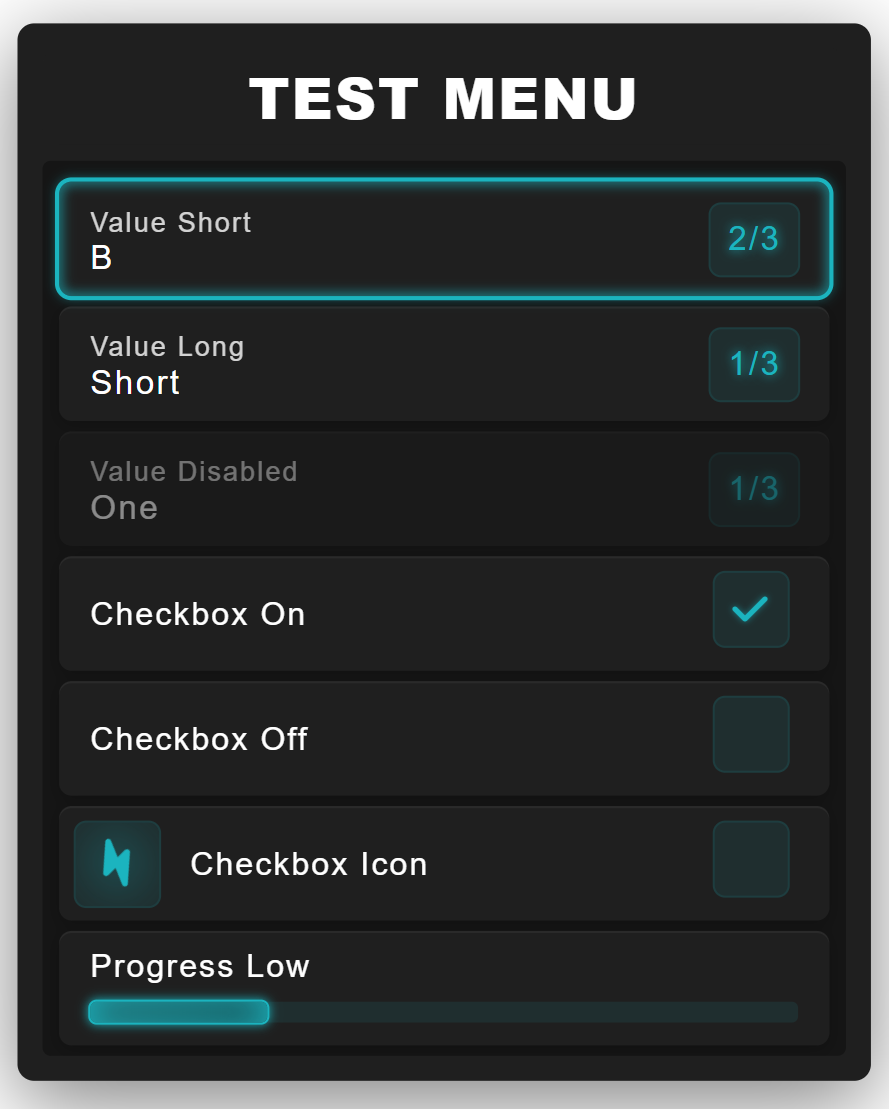889x1109 pixels.
Task: Click the Value Disabled label
Action: tap(194, 472)
